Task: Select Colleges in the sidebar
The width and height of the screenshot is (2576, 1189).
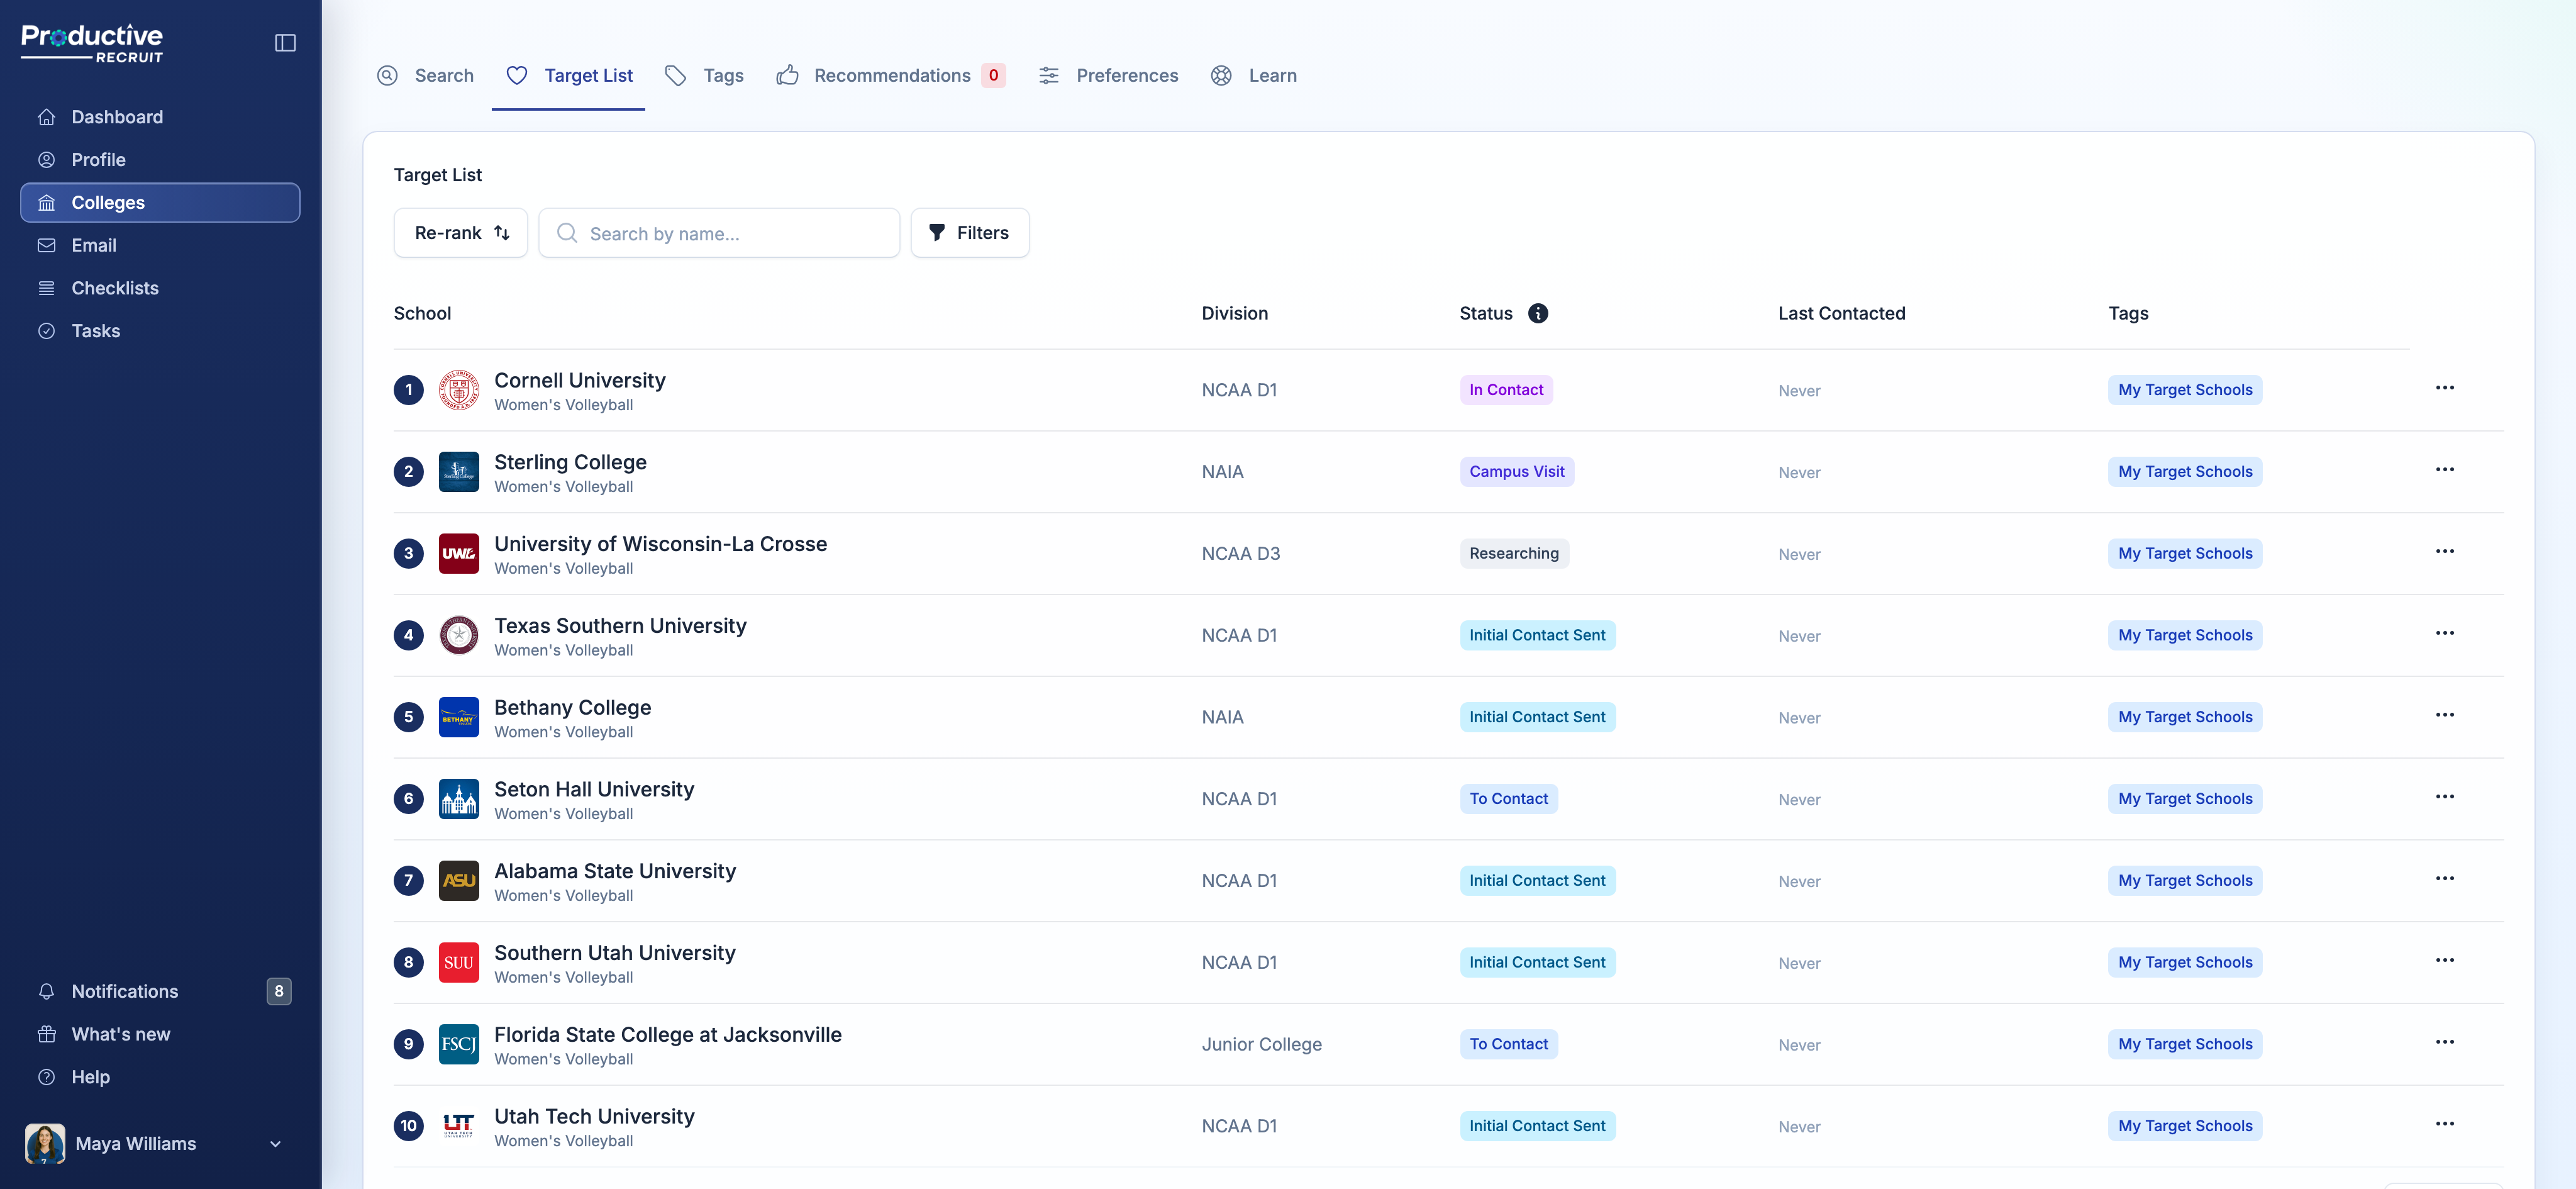Action: (x=160, y=203)
